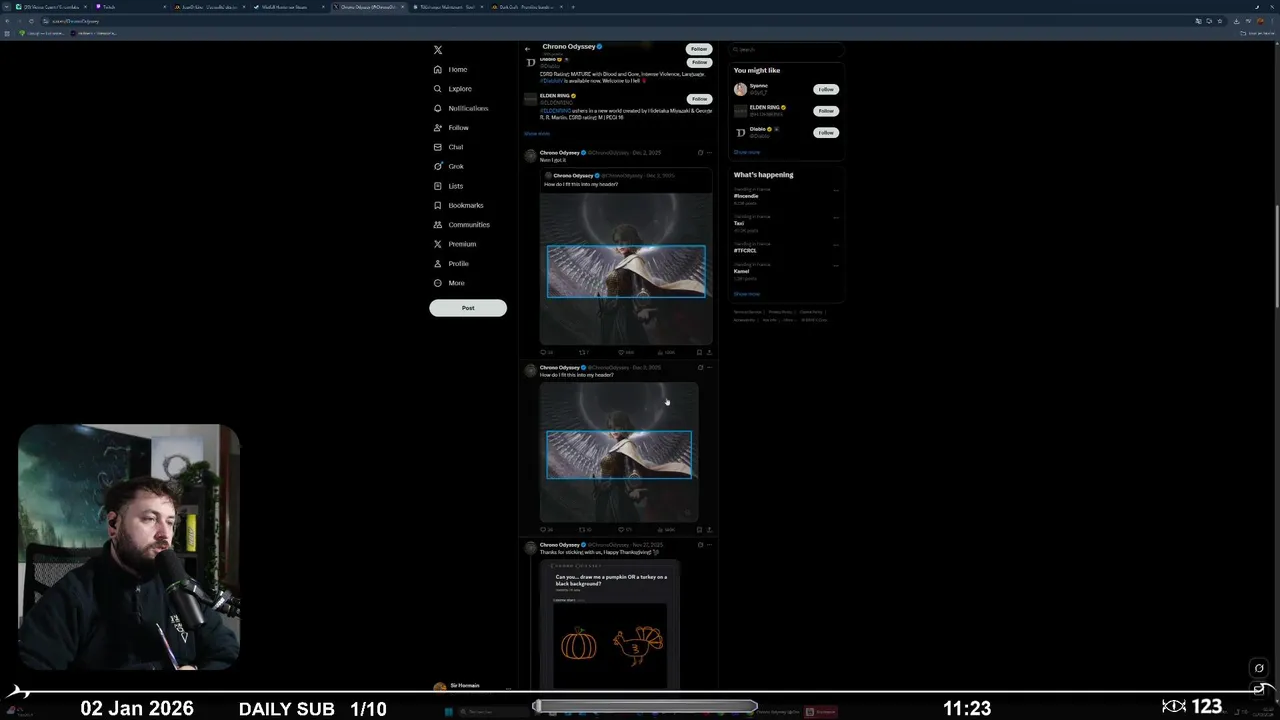1280x720 pixels.
Task: Click Grok icon on 'How do I fit this' post
Action: pos(700,367)
